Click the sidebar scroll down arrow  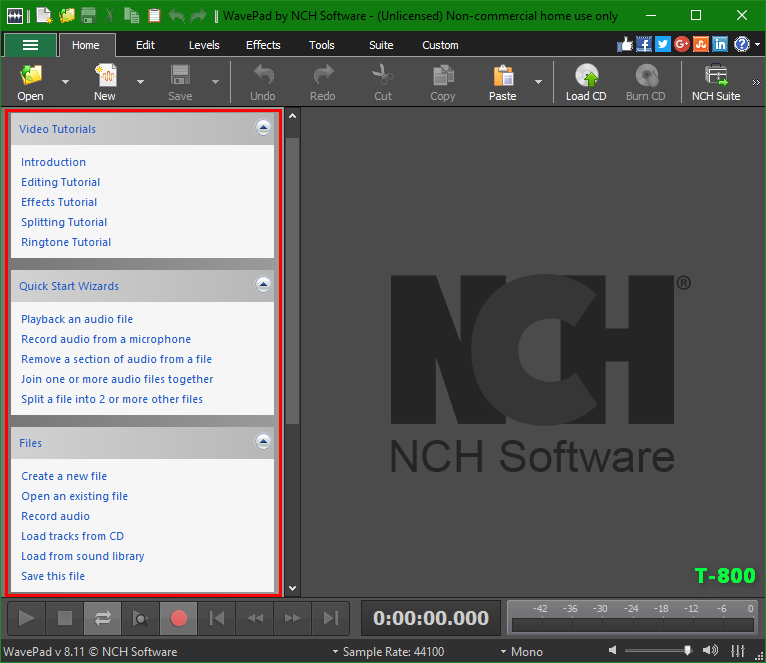pos(293,588)
